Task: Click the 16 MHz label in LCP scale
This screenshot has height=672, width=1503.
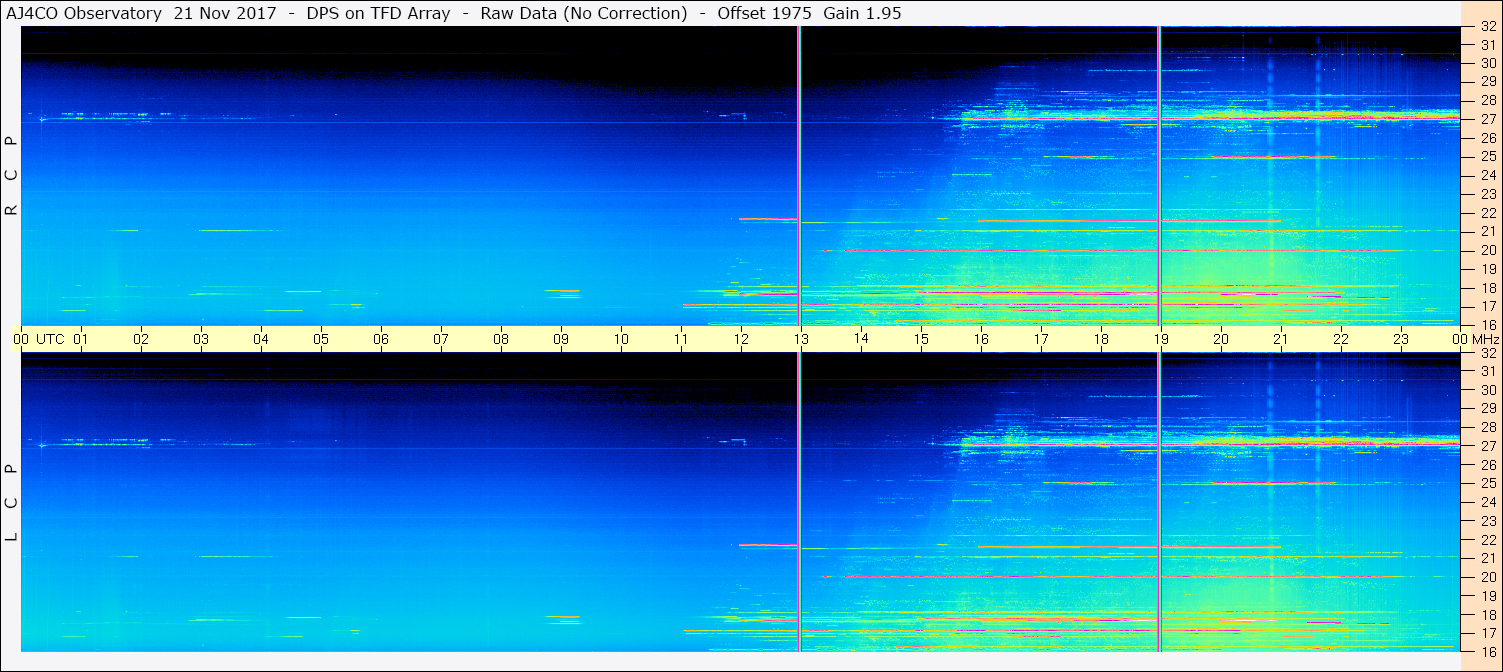Action: [1488, 651]
